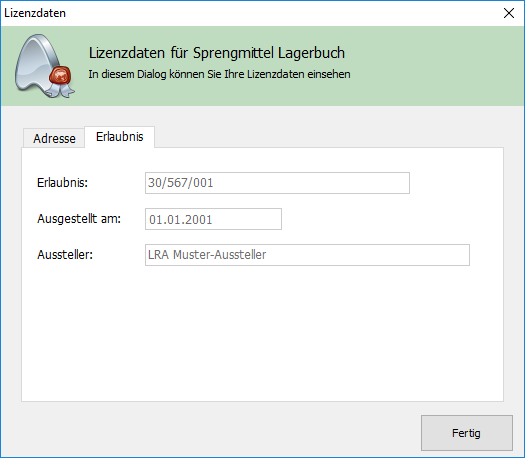Select the Erlaubnis tab

pos(120,137)
